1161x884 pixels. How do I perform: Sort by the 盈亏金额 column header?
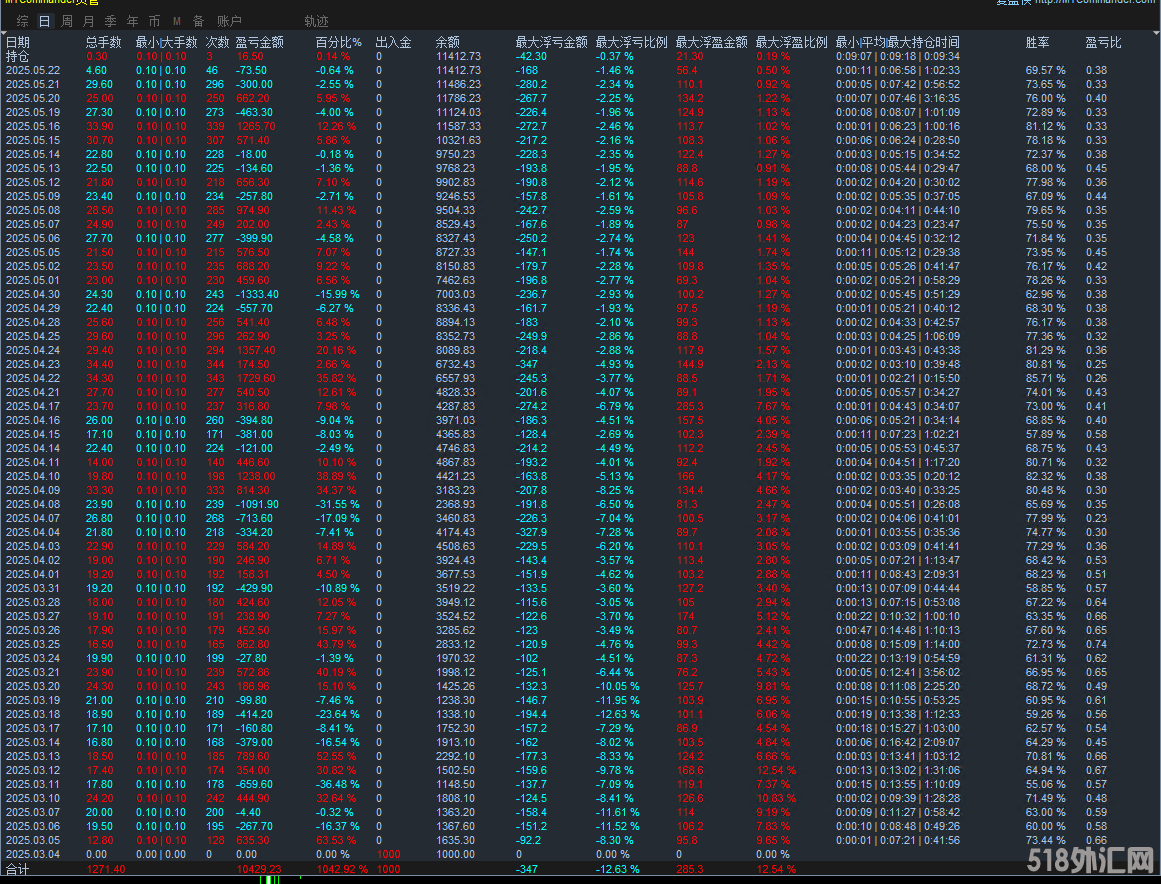point(259,43)
